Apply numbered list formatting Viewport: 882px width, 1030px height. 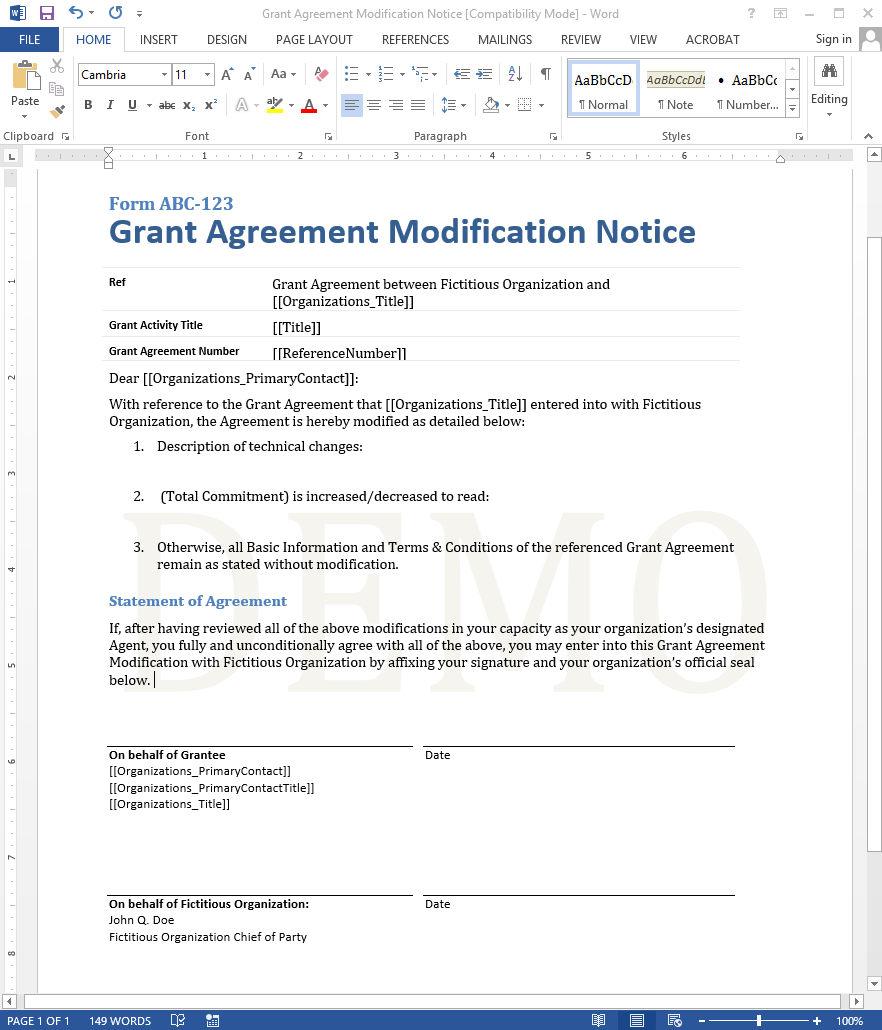click(x=386, y=74)
